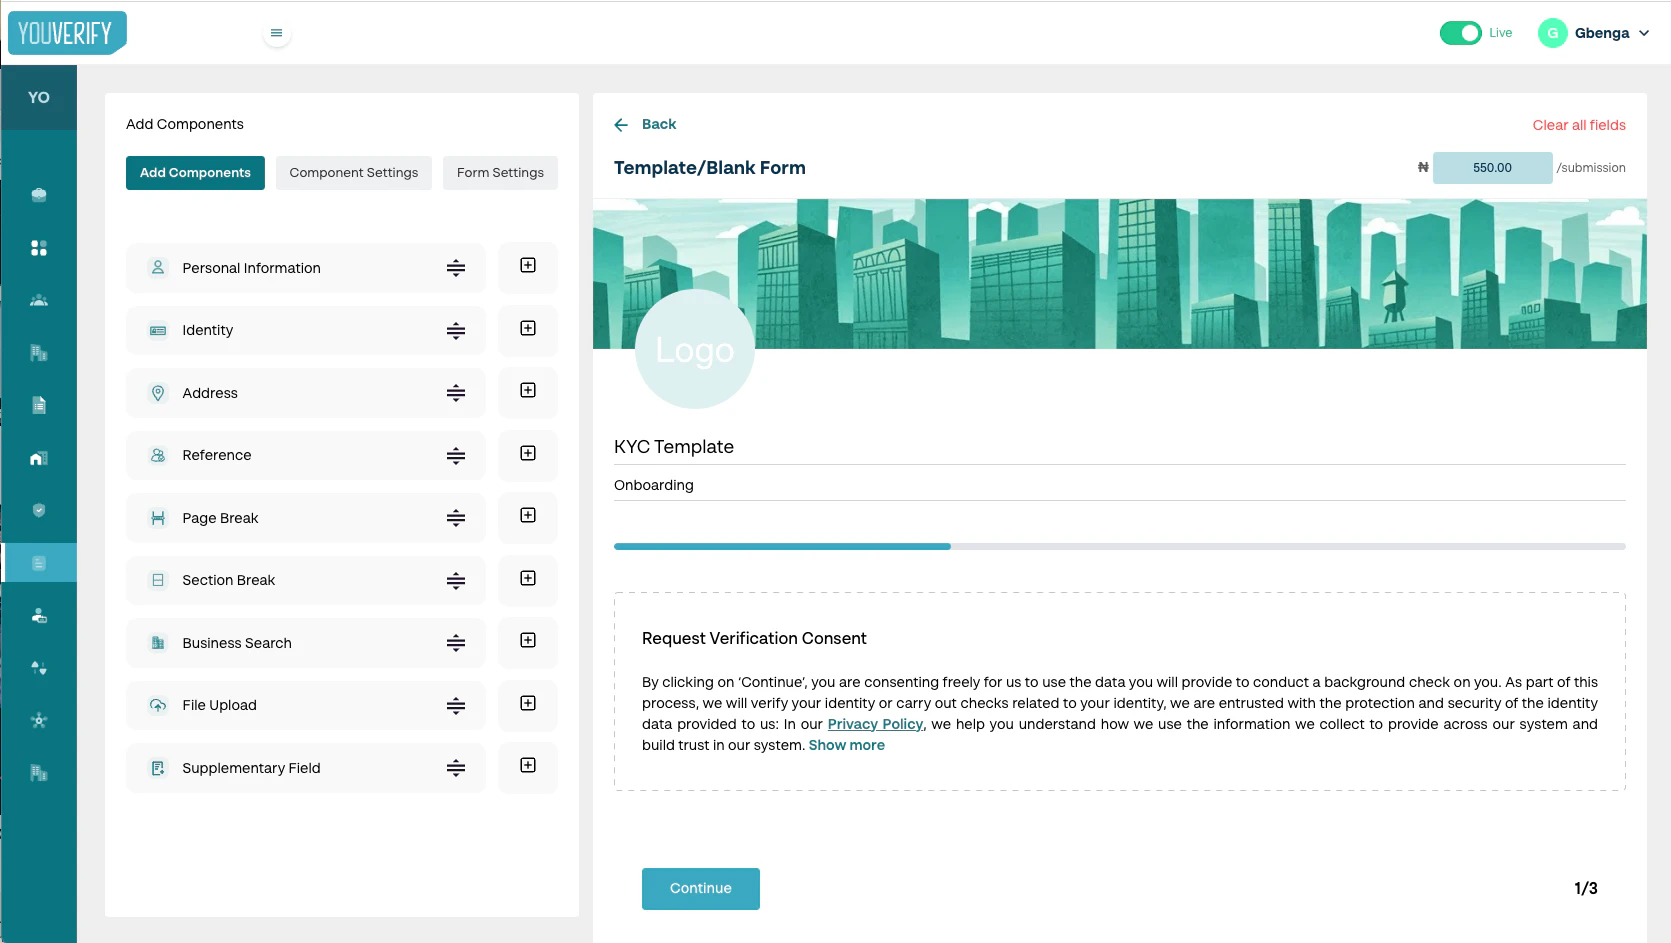Screen dimensions: 1671x943
Task: Click the hamburger menu icon near the logo
Action: [276, 32]
